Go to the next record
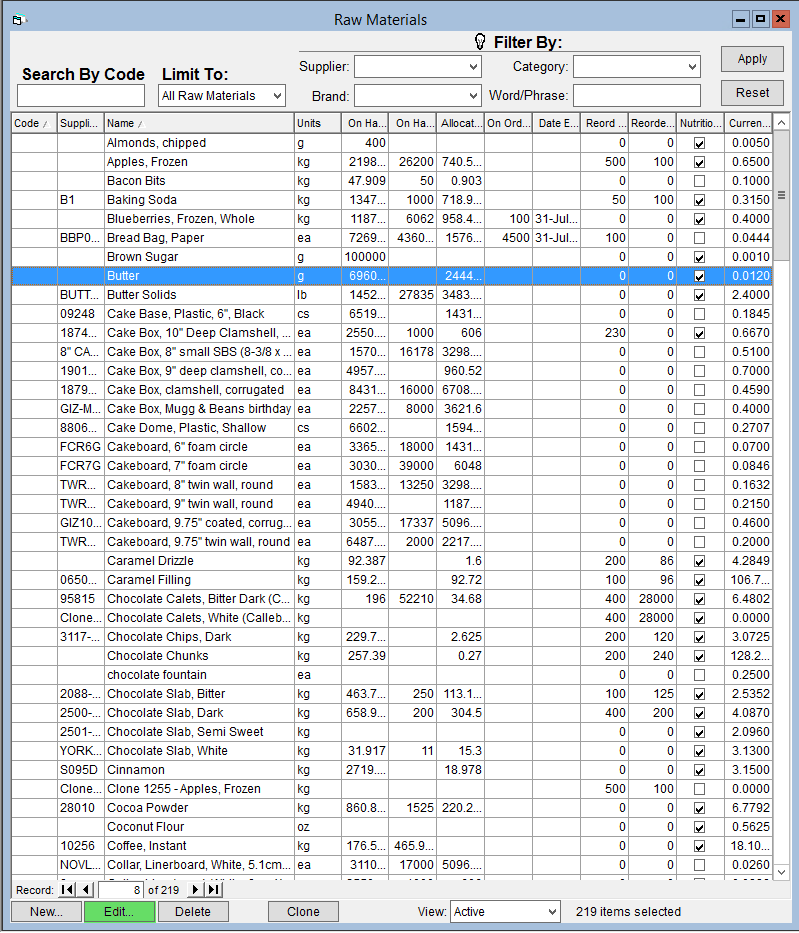Viewport: 799px width, 933px height. (195, 890)
